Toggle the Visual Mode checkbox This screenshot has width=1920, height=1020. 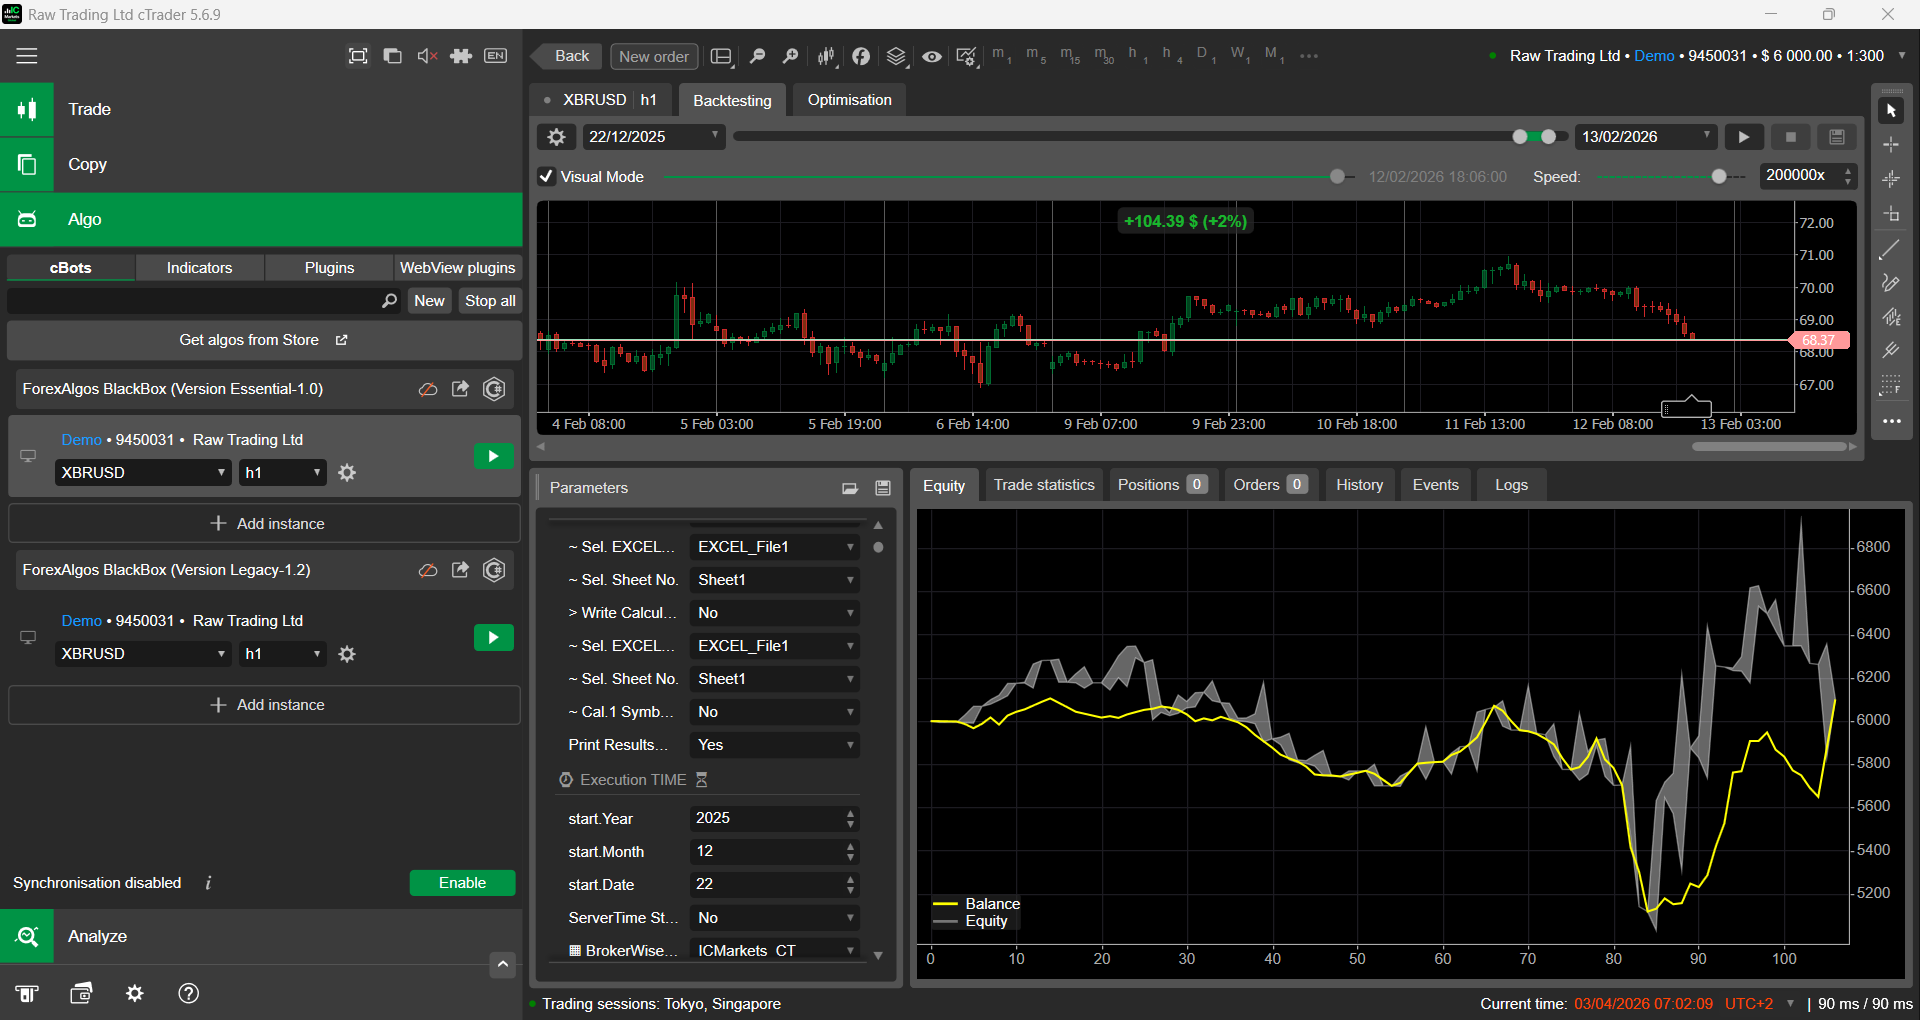click(547, 177)
